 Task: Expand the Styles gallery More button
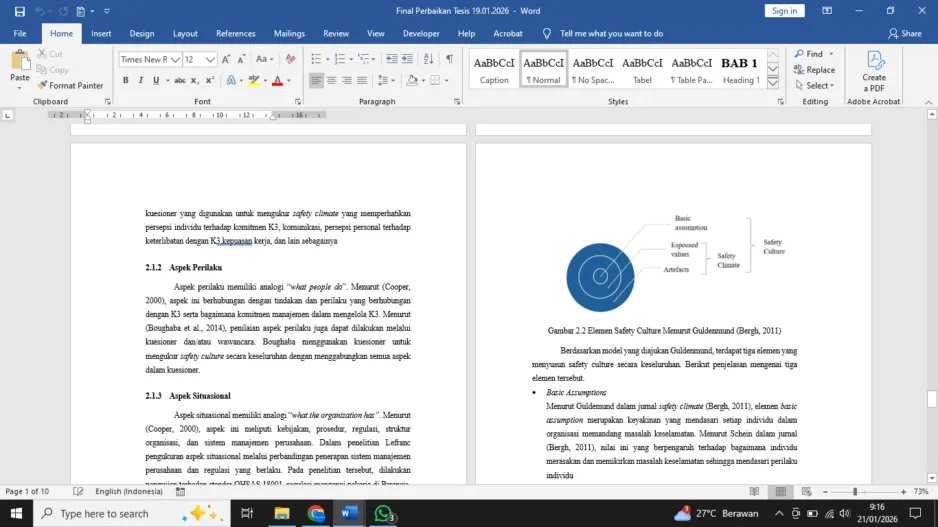pos(773,83)
